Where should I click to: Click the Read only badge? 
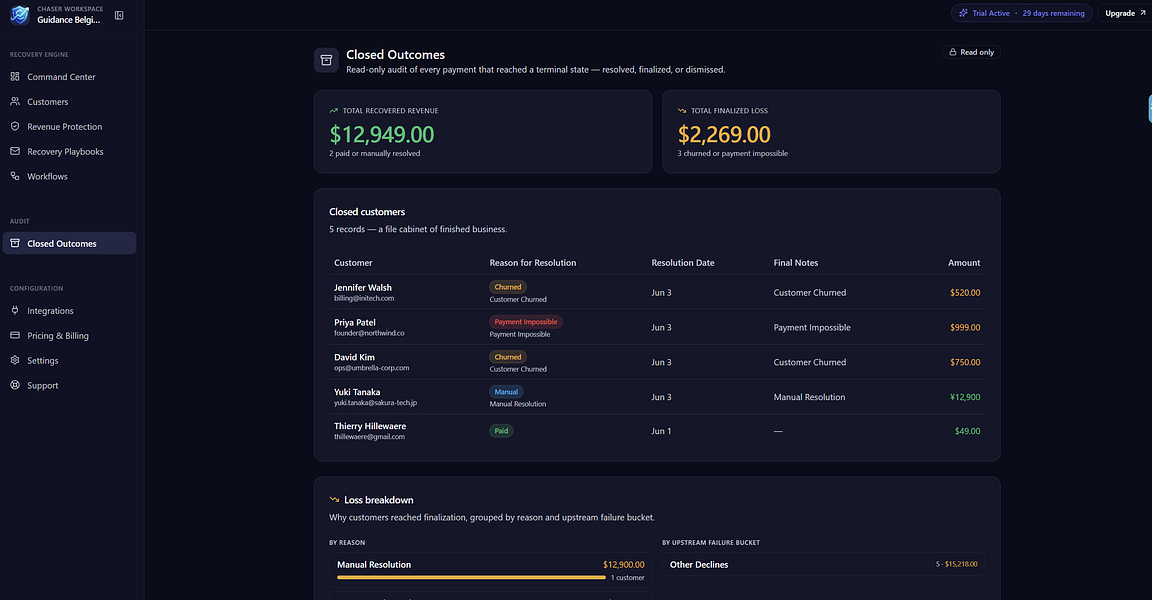pyautogui.click(x=971, y=52)
